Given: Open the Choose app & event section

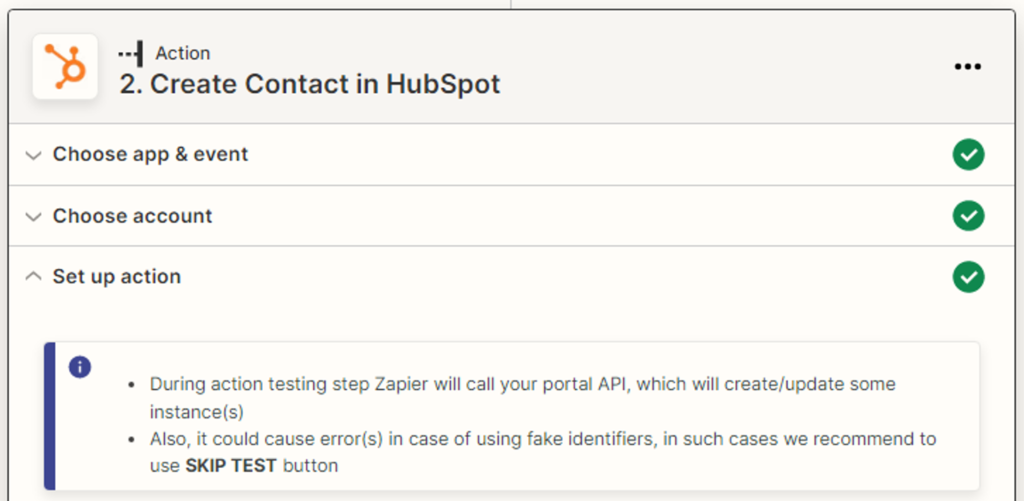Looking at the screenshot, I should point(150,155).
